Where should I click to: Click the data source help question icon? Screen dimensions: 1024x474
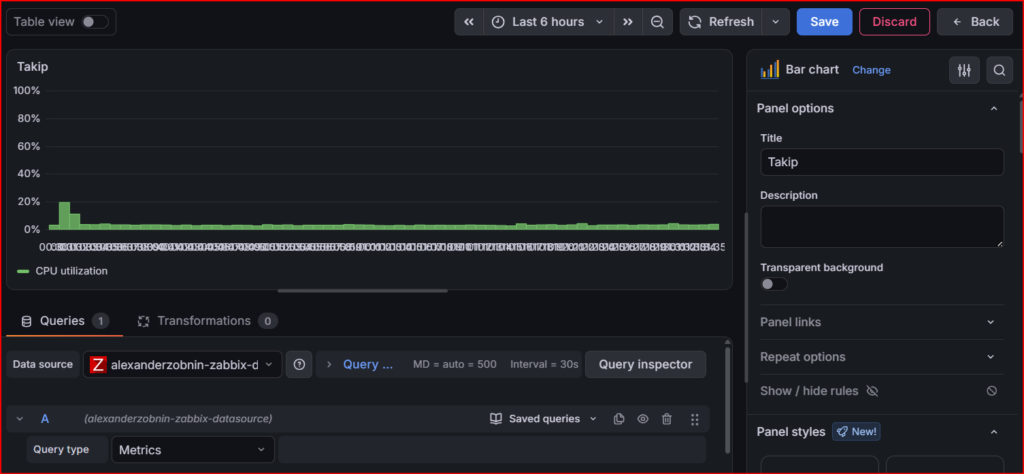(299, 364)
